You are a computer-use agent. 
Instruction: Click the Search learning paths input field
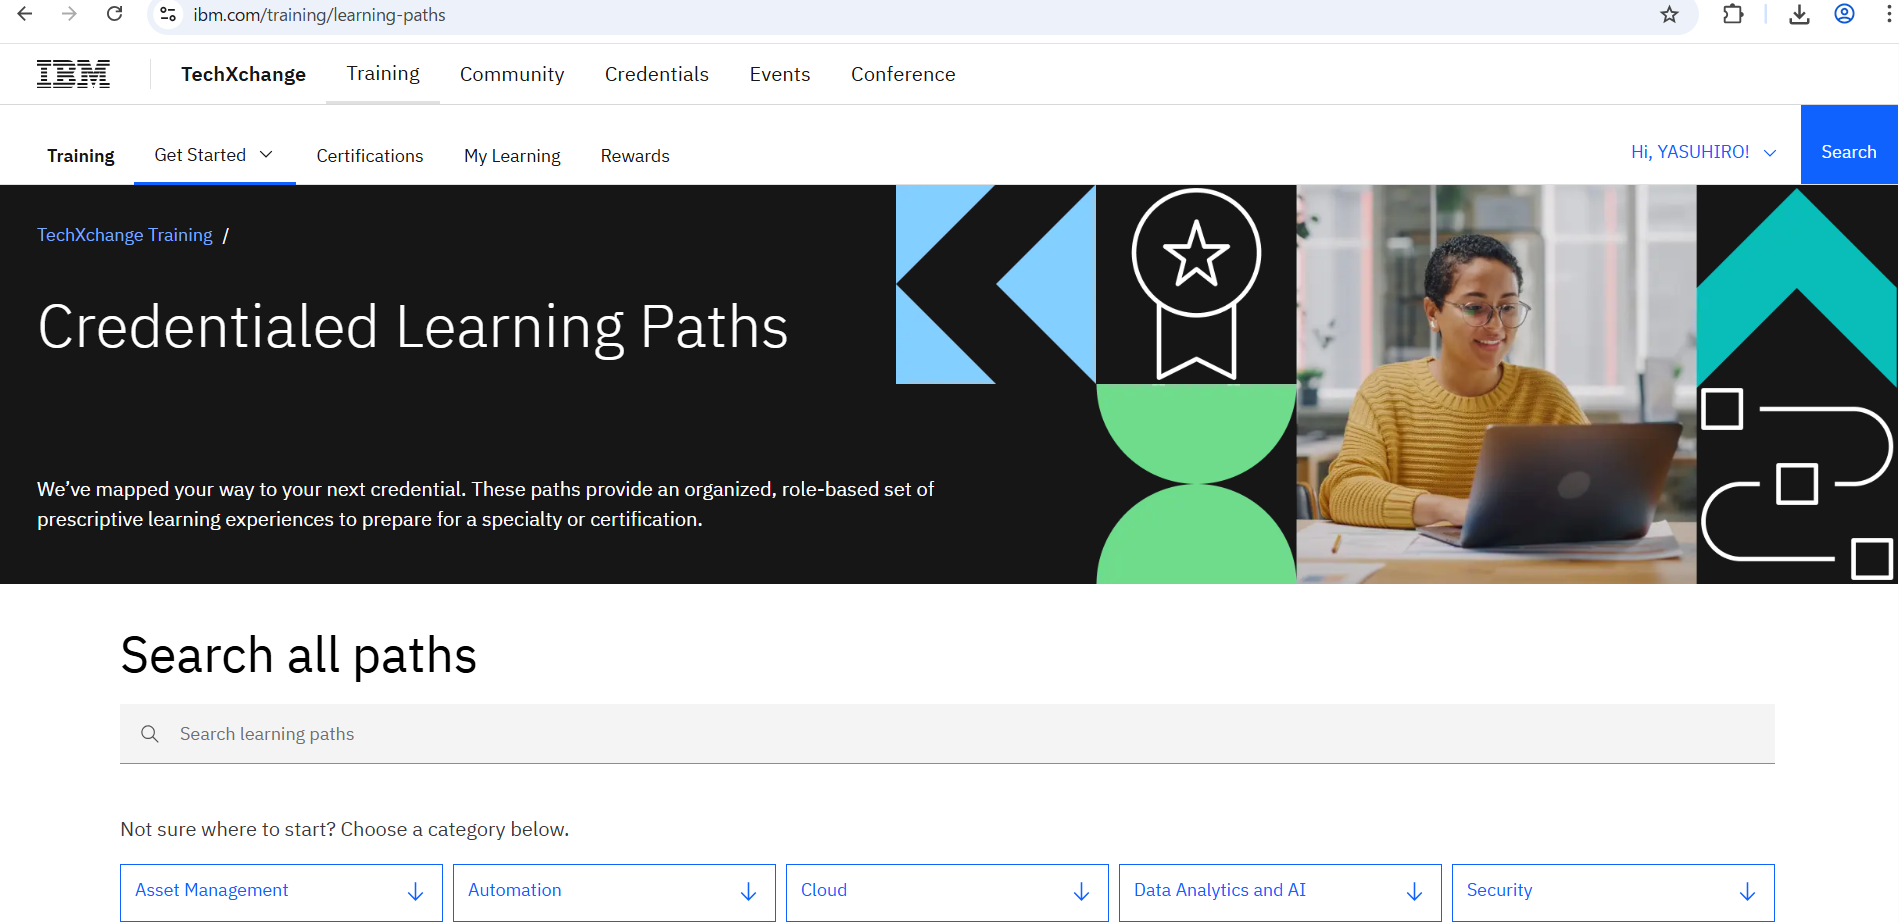(947, 734)
